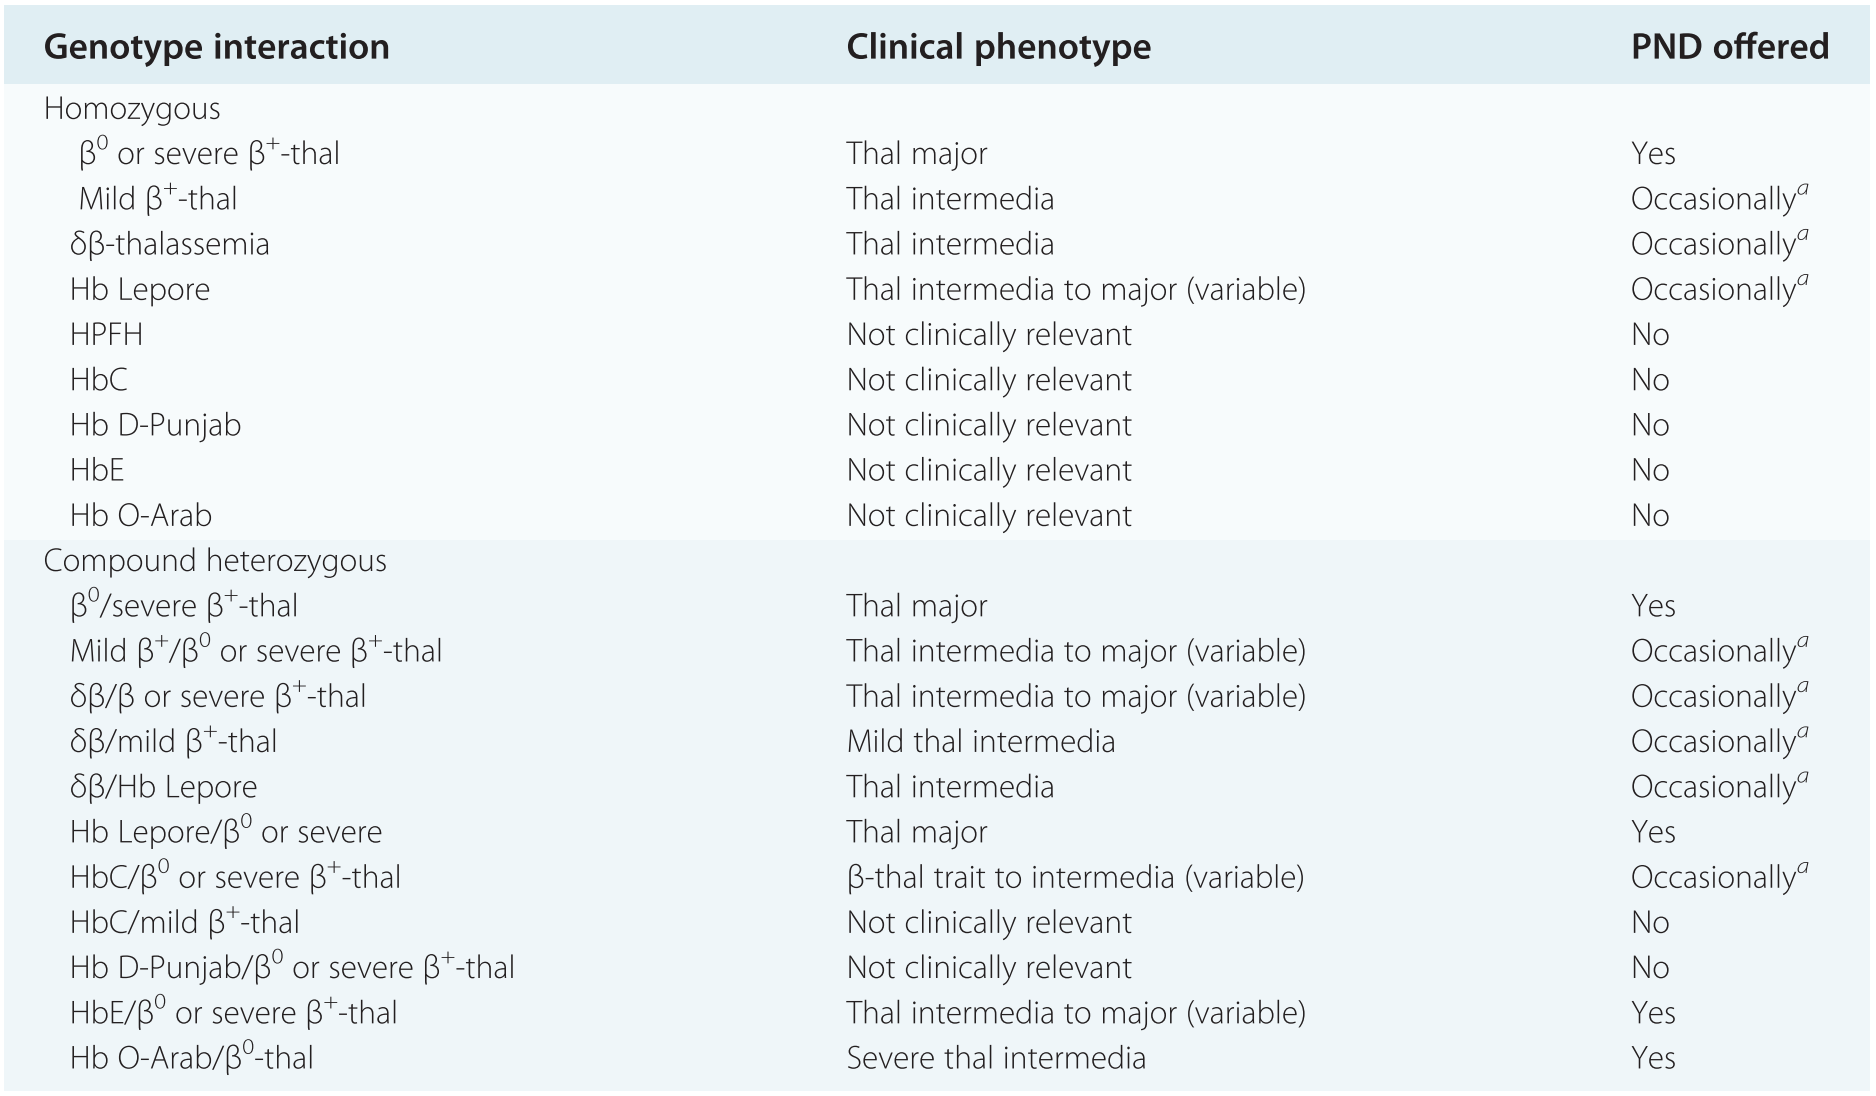The height and width of the screenshot is (1096, 1876).
Task: Select the "δβ-thalassemia" genotype cell
Action: (170, 245)
